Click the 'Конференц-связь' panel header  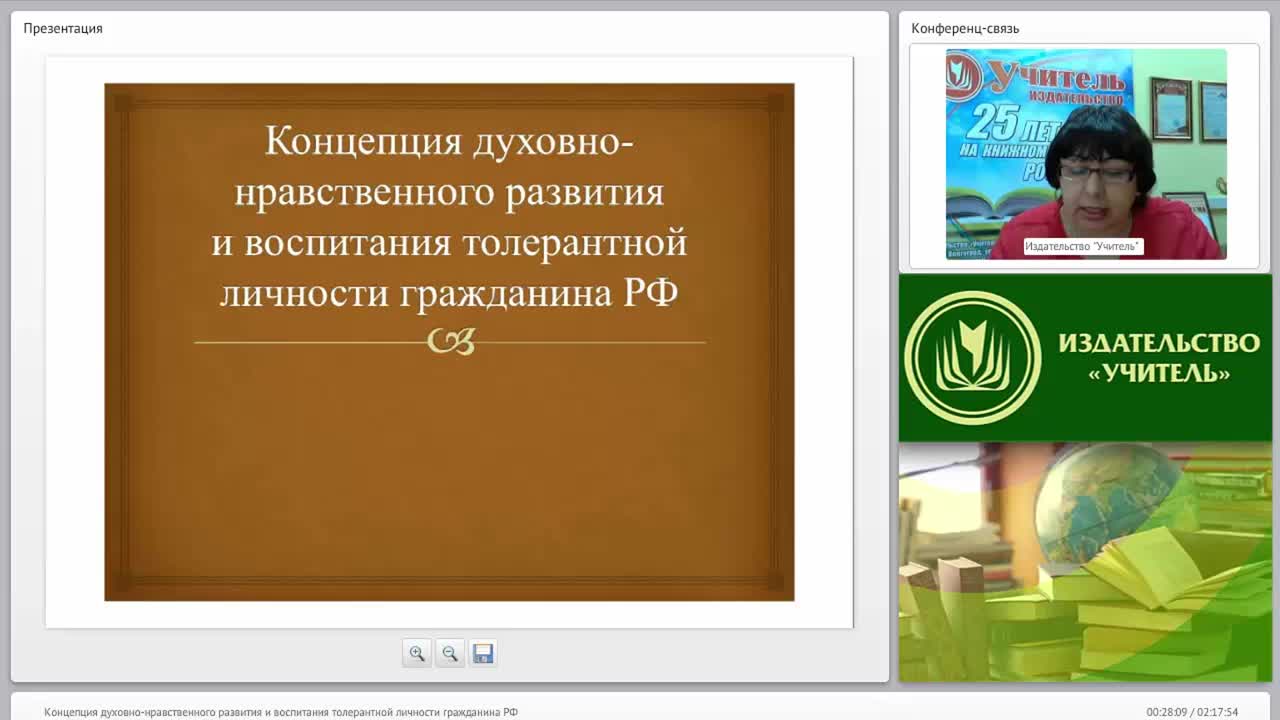pyautogui.click(x=965, y=28)
